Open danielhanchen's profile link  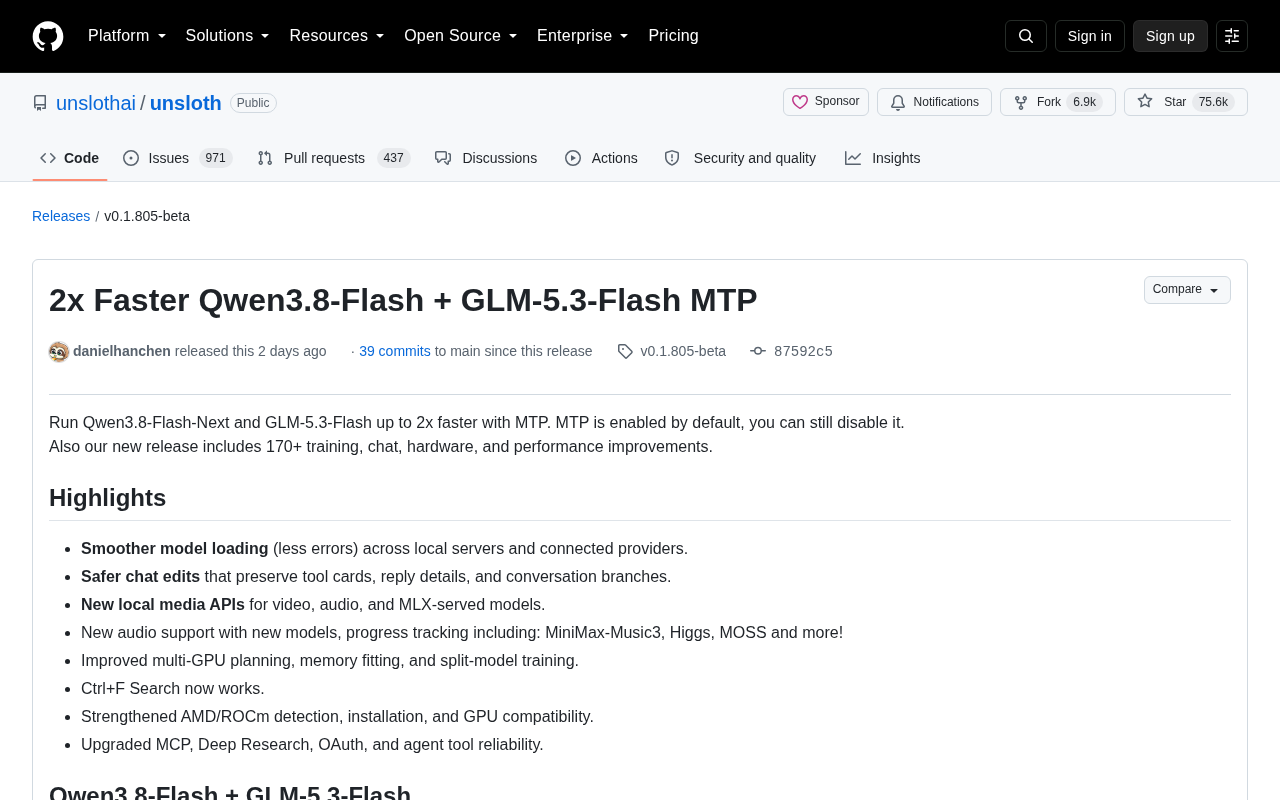(x=122, y=351)
